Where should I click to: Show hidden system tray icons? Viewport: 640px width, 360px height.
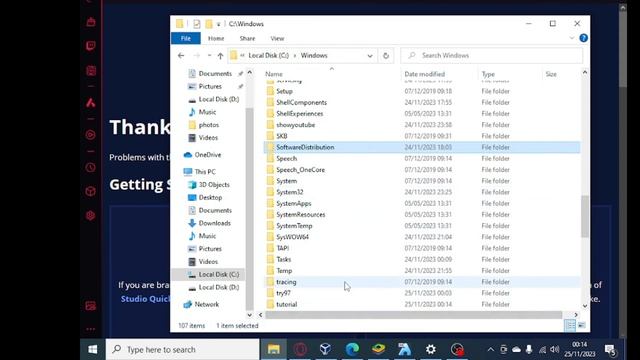[491, 349]
